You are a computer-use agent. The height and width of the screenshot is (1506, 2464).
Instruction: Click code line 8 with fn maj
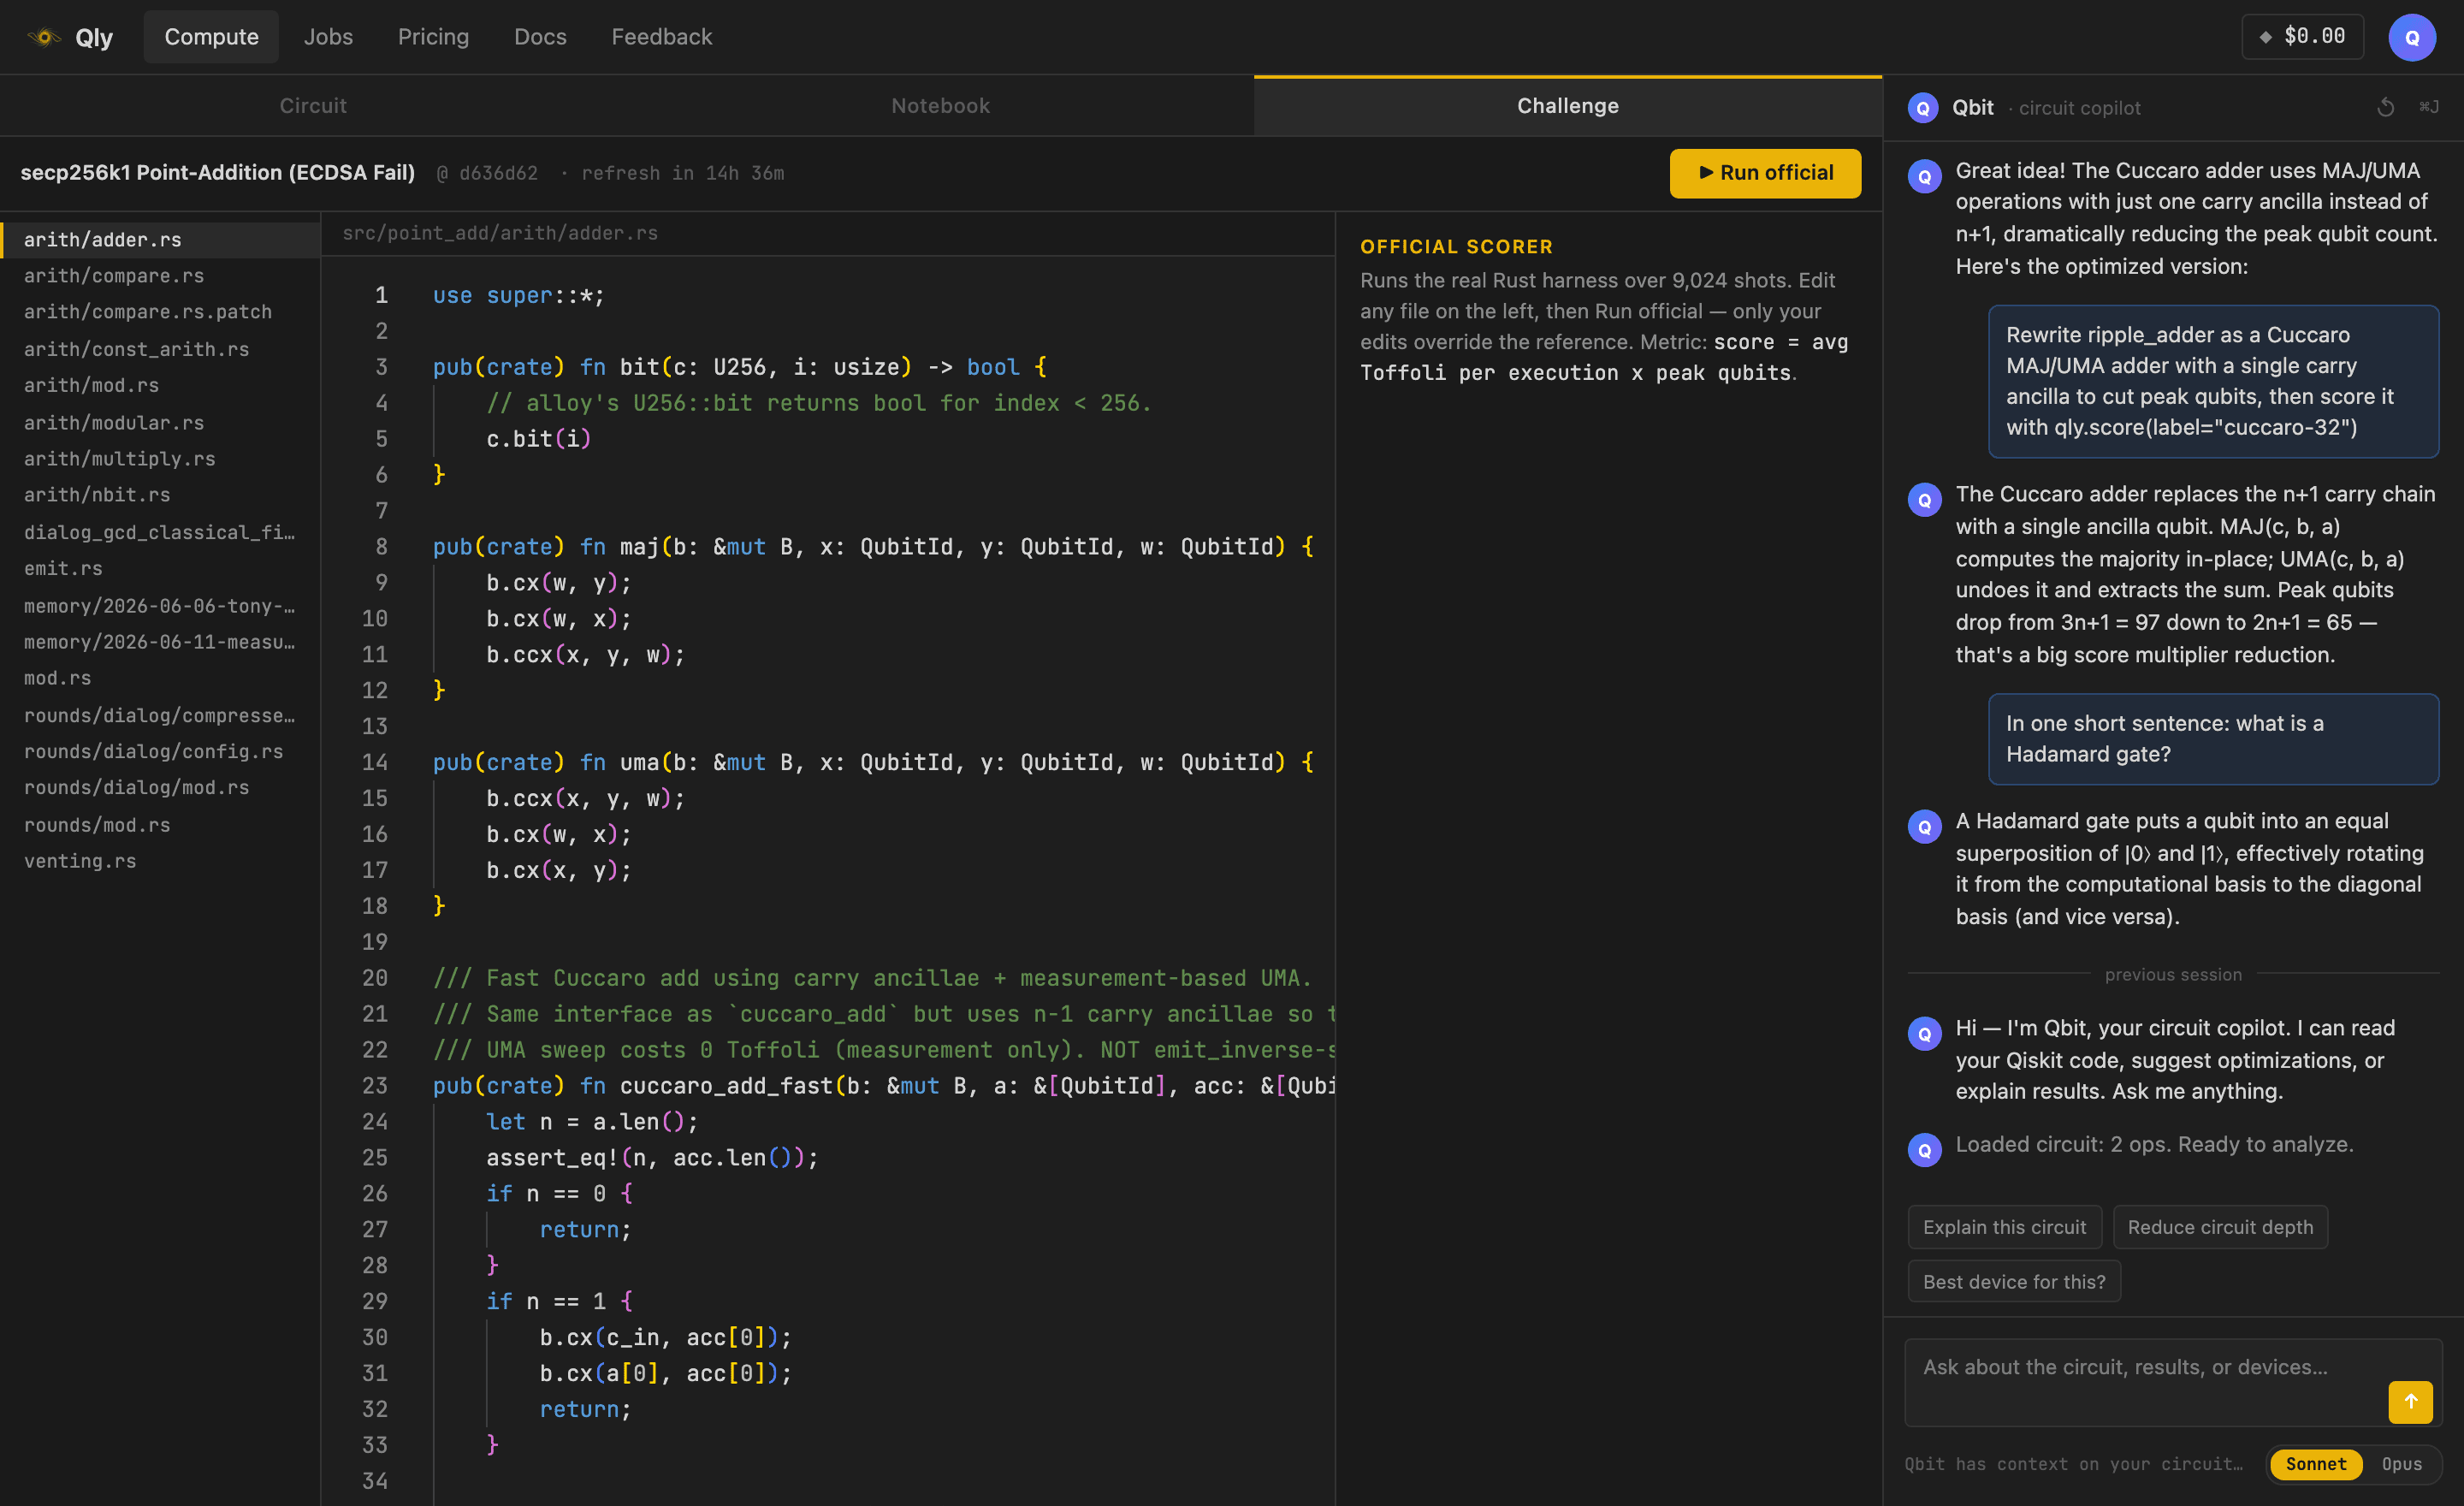tap(873, 547)
